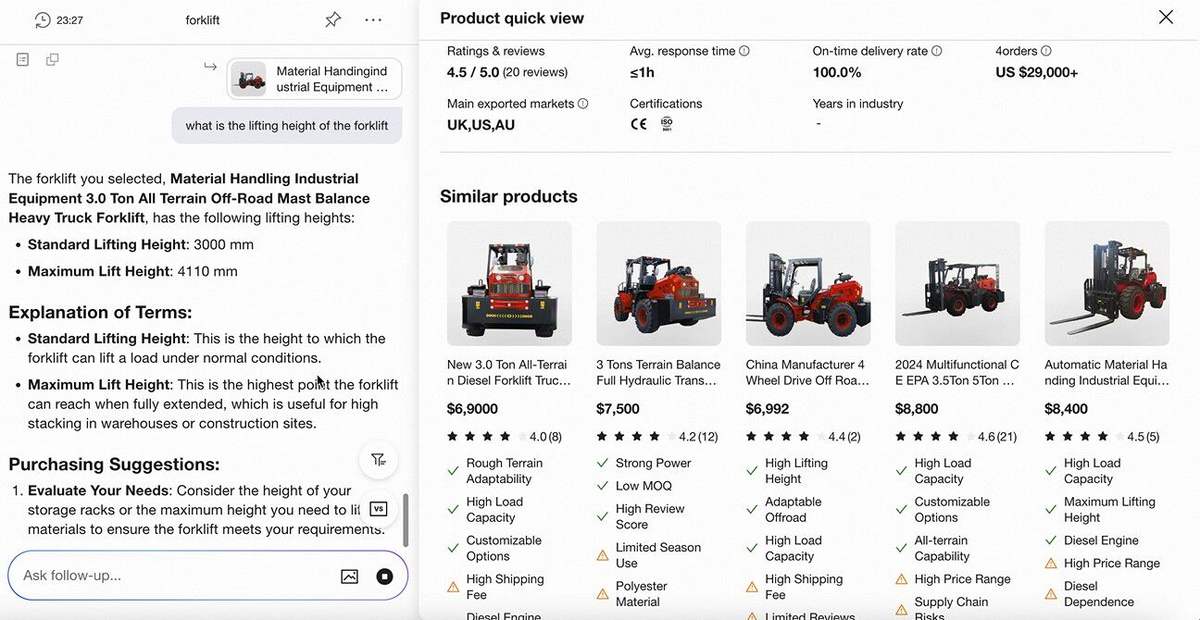Click info icon beside Avg. response time
The width and height of the screenshot is (1200, 620).
click(x=744, y=51)
